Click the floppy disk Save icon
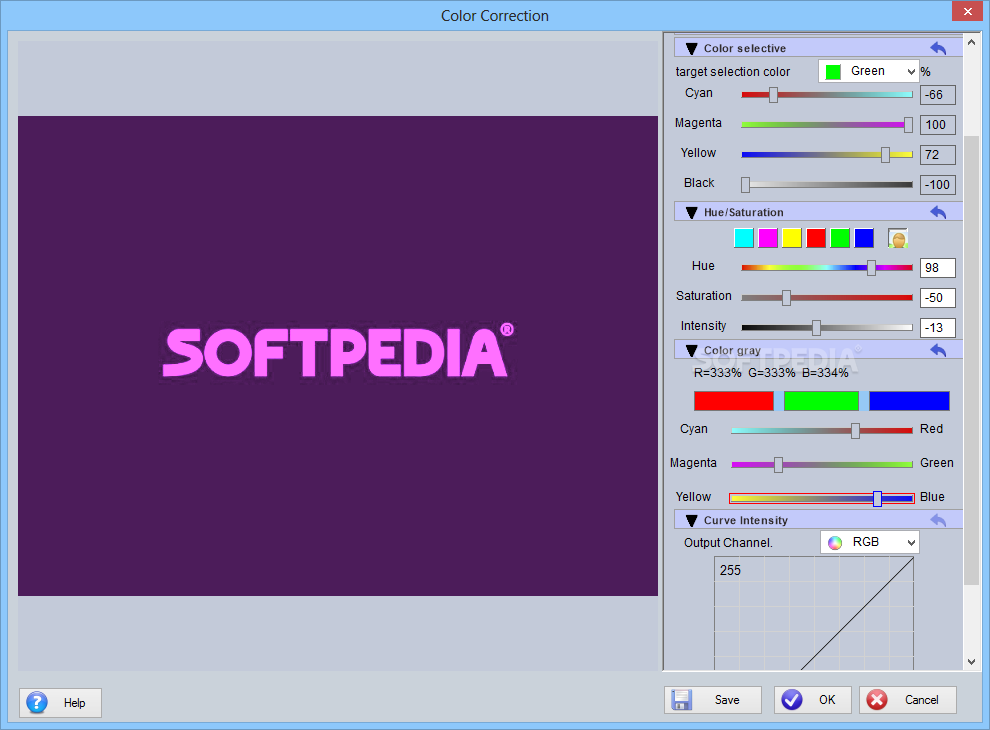990x730 pixels. tap(682, 700)
